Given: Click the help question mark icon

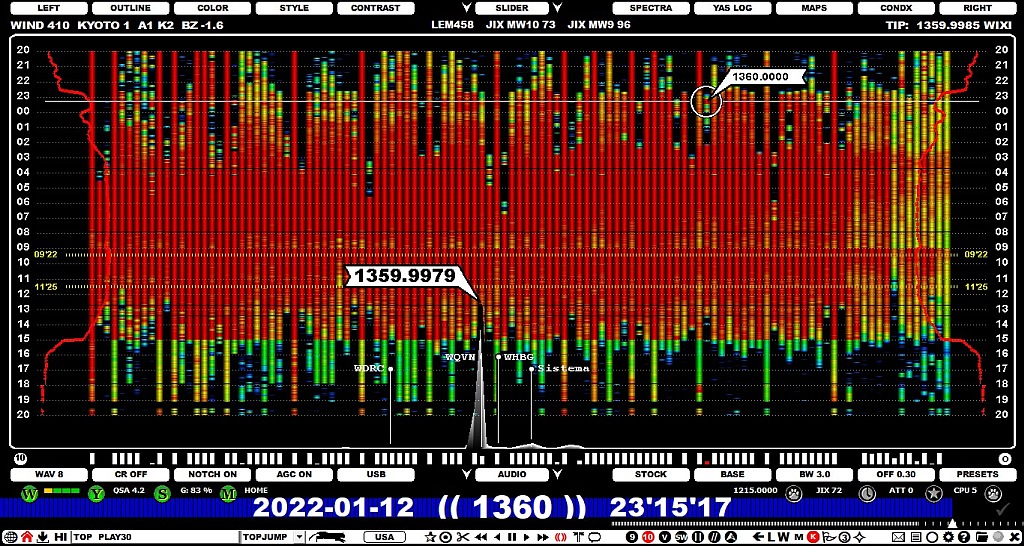Looking at the screenshot, I should (964, 537).
